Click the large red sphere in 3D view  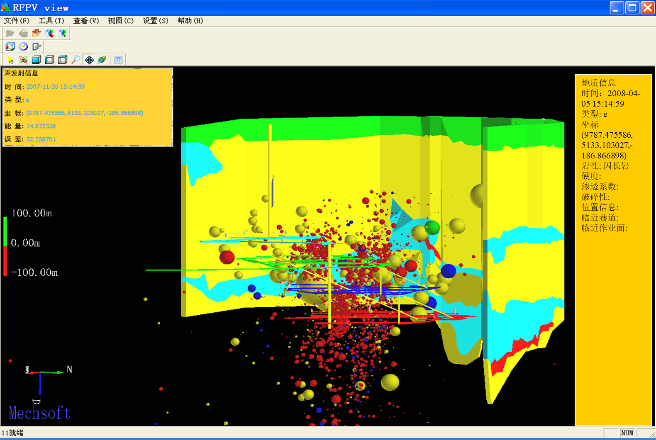point(227,257)
